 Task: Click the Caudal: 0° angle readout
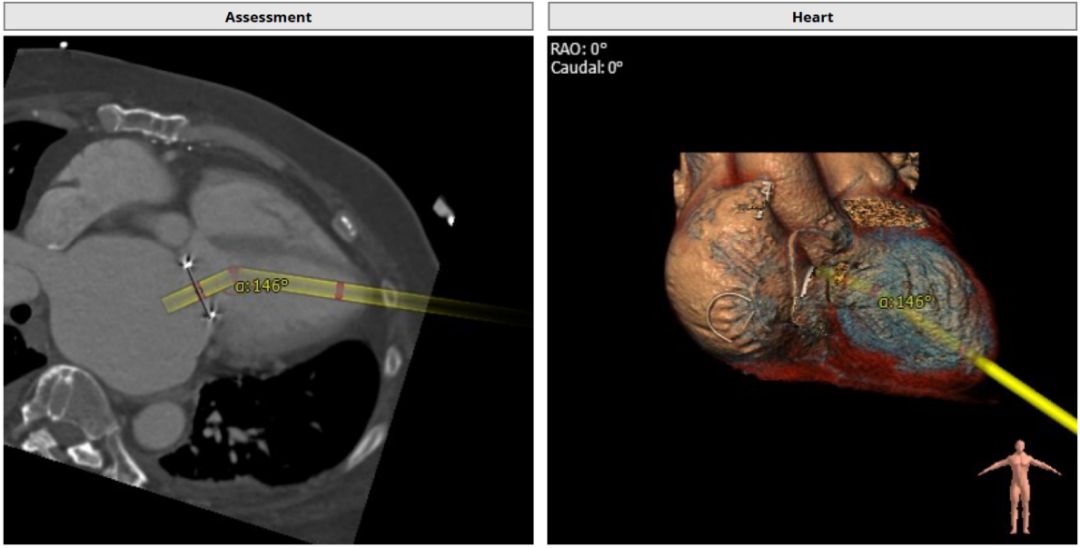pos(586,67)
